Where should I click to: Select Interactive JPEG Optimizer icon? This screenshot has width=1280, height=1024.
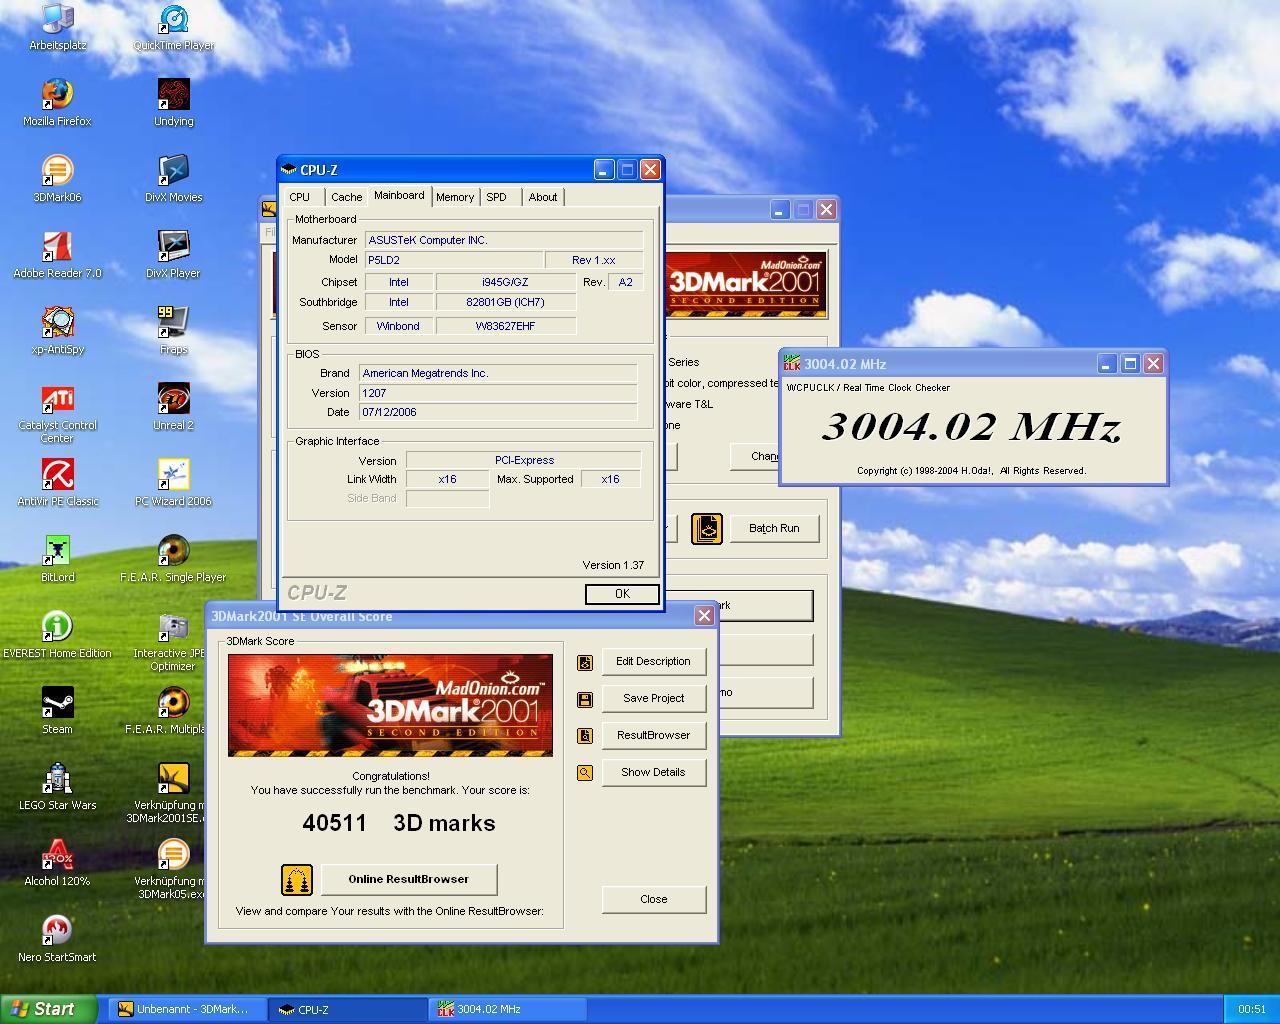pyautogui.click(x=173, y=641)
